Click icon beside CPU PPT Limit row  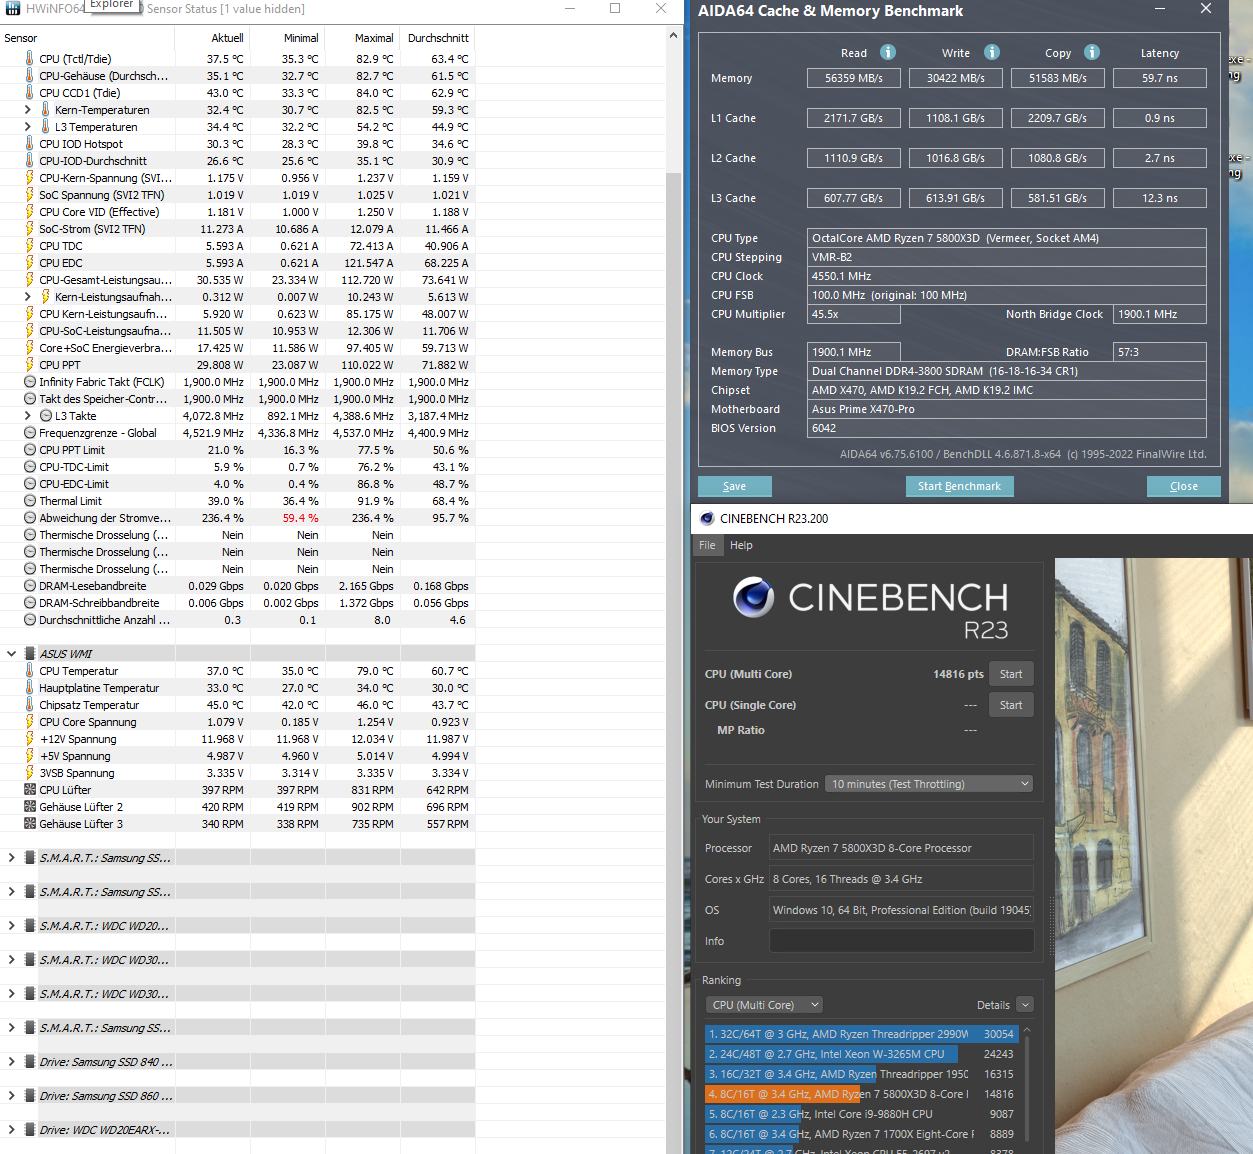[30, 450]
